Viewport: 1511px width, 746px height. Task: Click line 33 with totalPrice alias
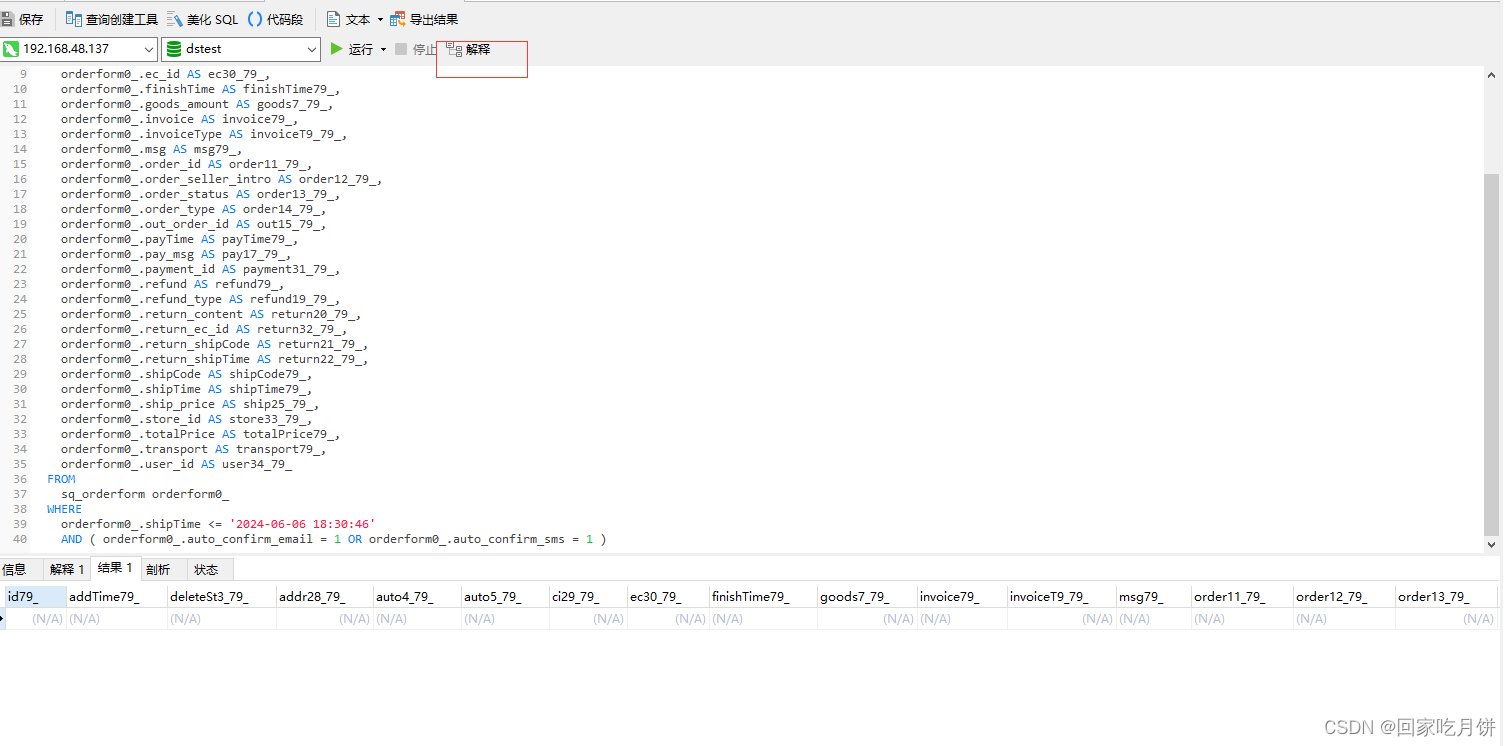point(200,434)
